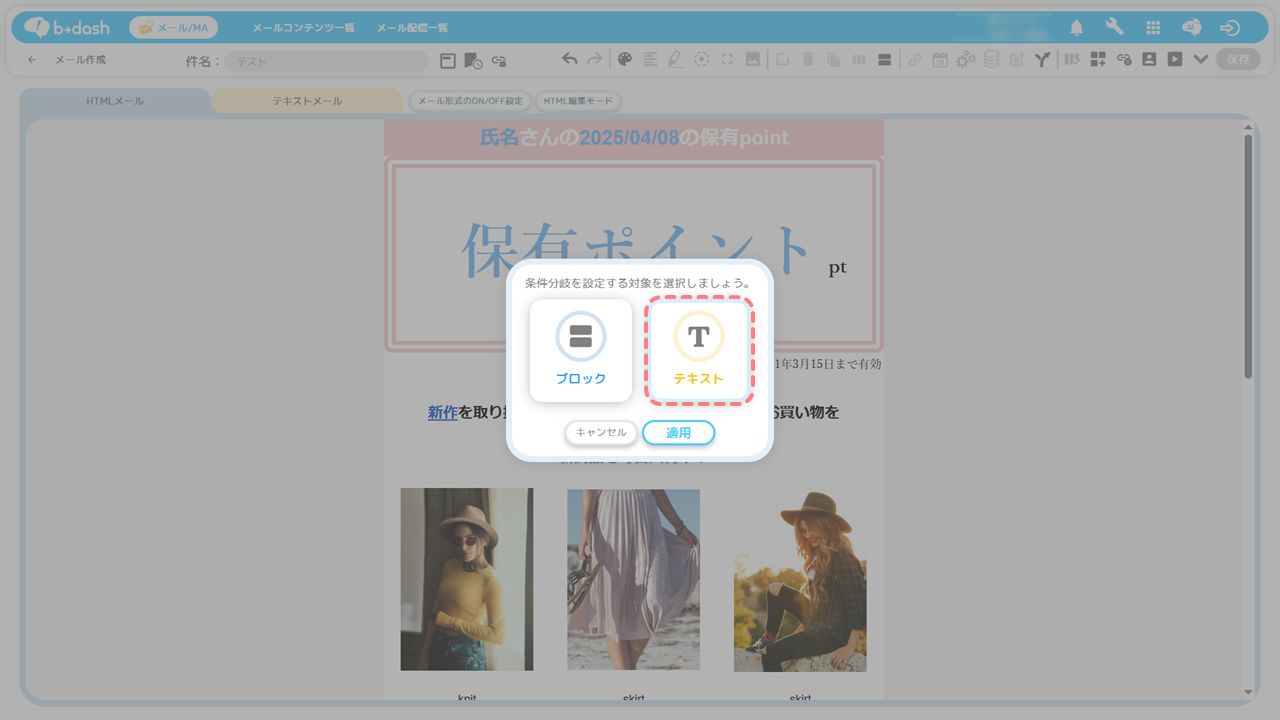Switch to the テキストメール tab
Image resolution: width=1280 pixels, height=720 pixels.
click(x=307, y=101)
